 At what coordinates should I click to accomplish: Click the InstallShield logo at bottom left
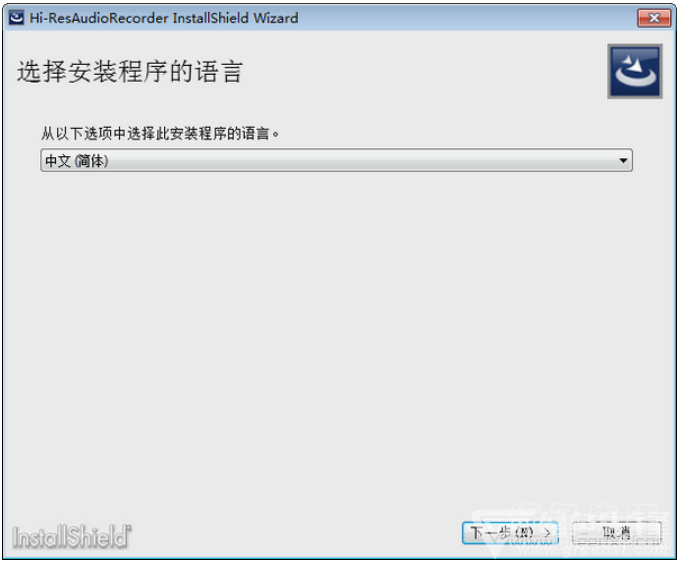72,537
